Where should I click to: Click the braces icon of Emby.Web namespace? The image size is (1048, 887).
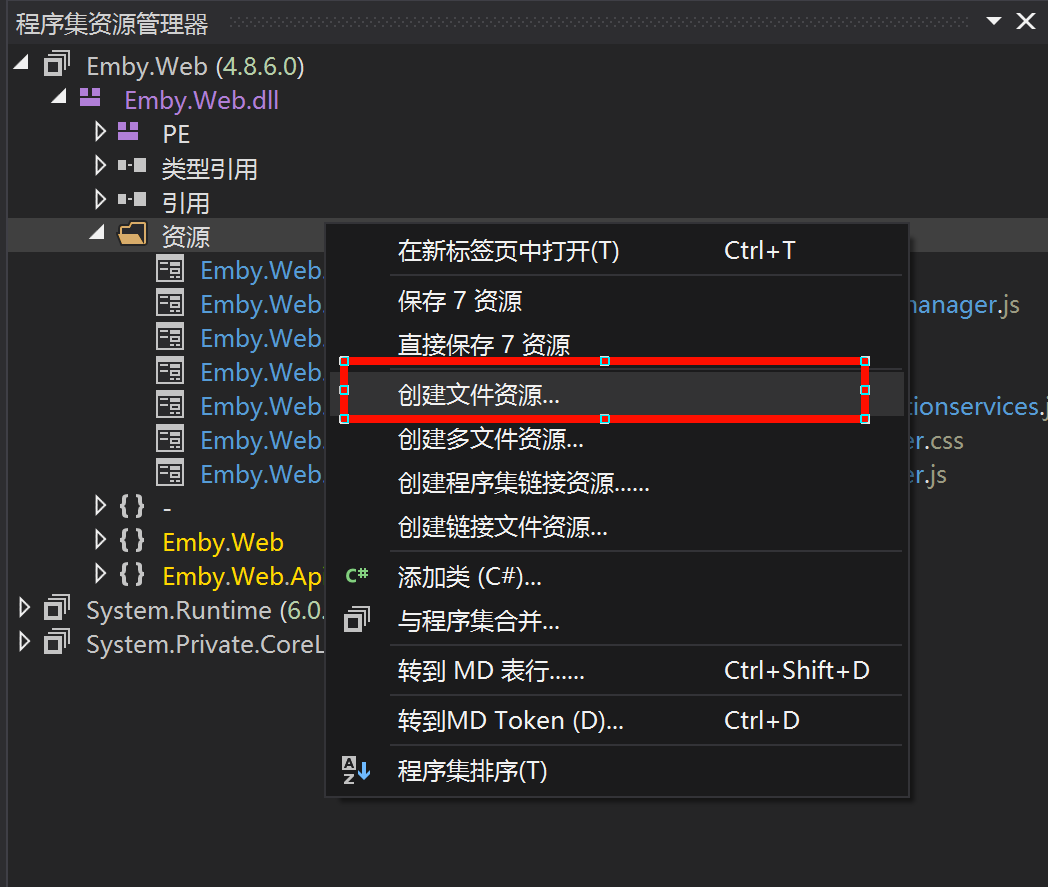[x=131, y=542]
